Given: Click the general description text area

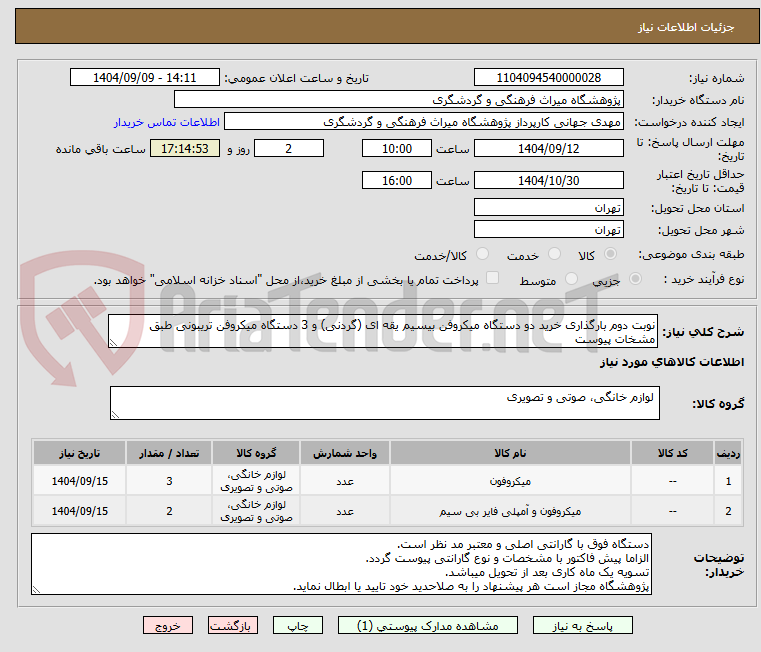Looking at the screenshot, I should click(383, 331).
